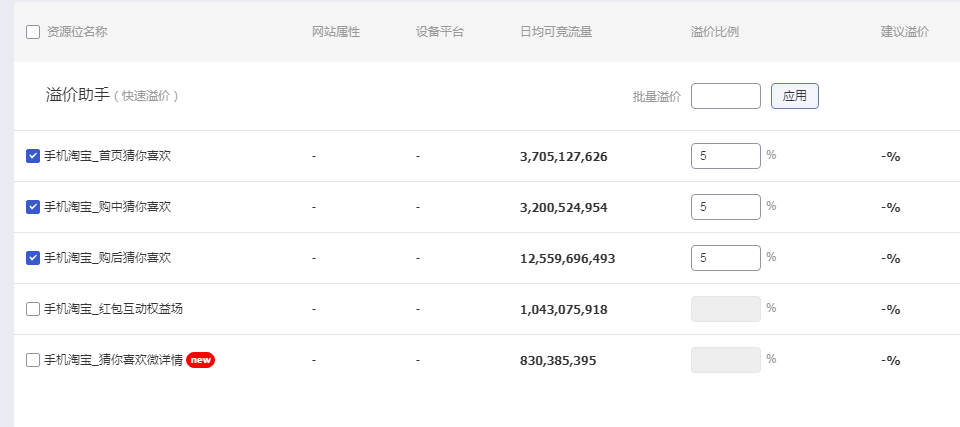The height and width of the screenshot is (427, 960).
Task: Click traffic value 12,559,696,493
Action: 568,259
